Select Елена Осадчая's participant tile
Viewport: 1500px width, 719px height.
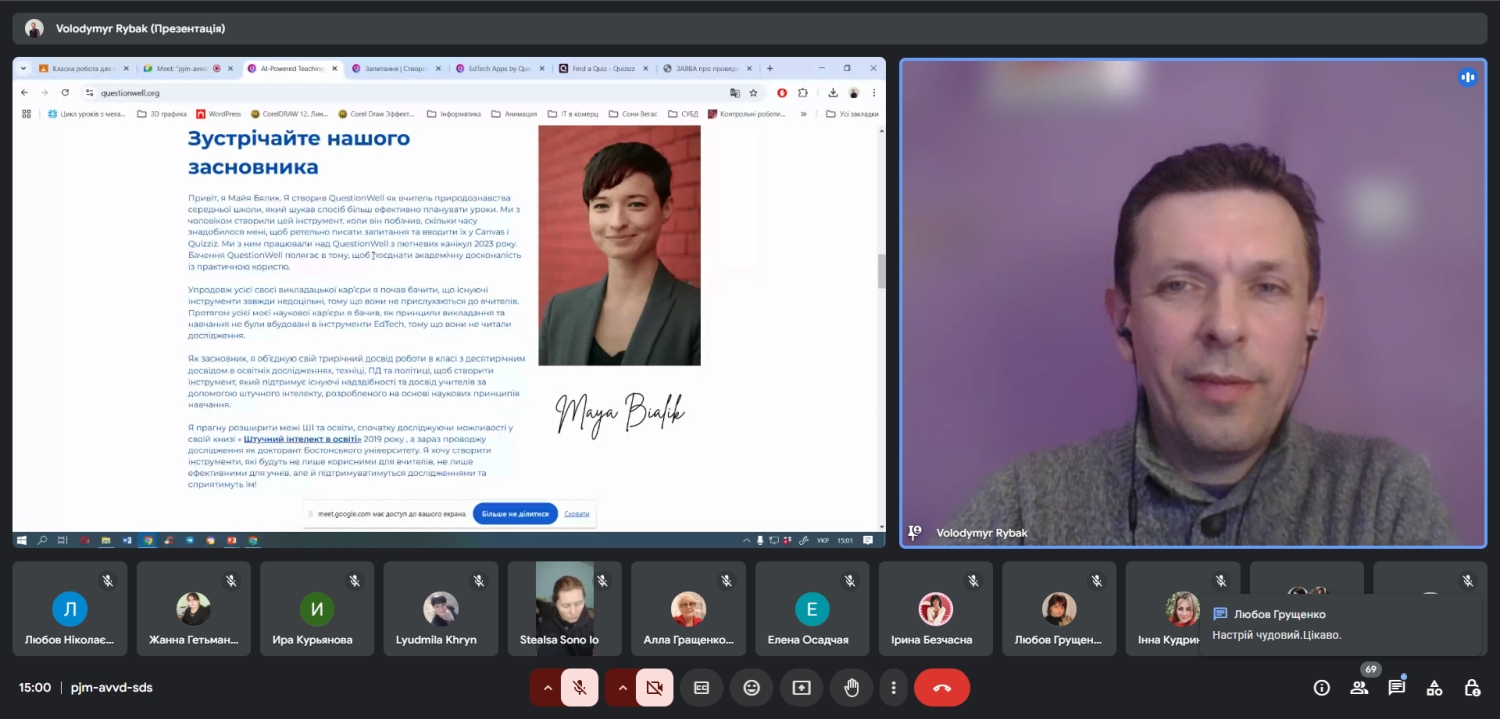[812, 608]
